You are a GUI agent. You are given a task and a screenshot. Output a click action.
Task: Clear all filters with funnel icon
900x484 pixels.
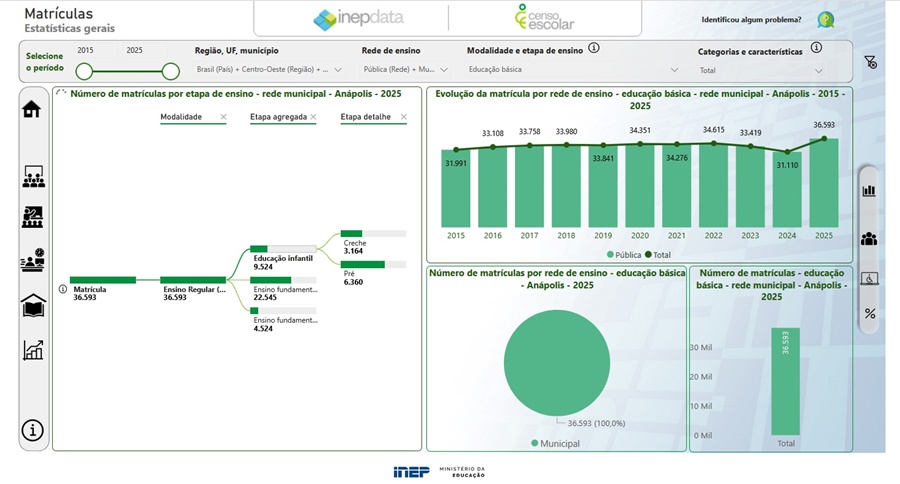pyautogui.click(x=870, y=62)
